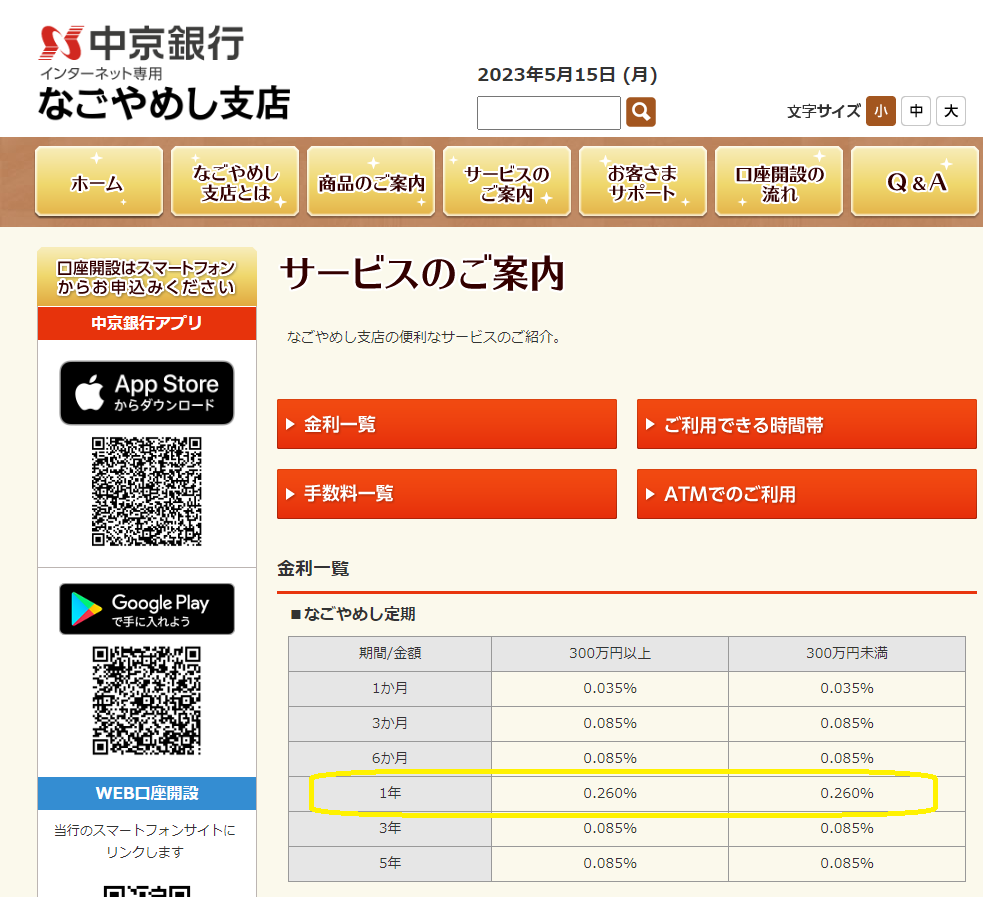The width and height of the screenshot is (983, 897).
Task: Click 当行のスマートフォンサイトに リンクします text
Action: point(145,841)
